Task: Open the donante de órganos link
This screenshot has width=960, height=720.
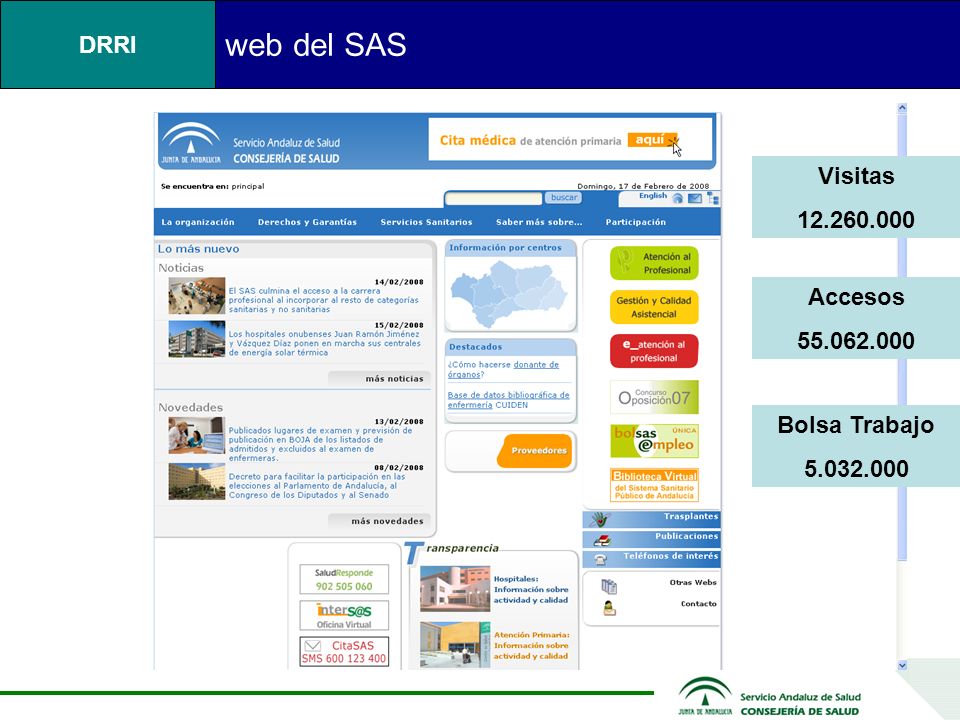Action: 503,369
